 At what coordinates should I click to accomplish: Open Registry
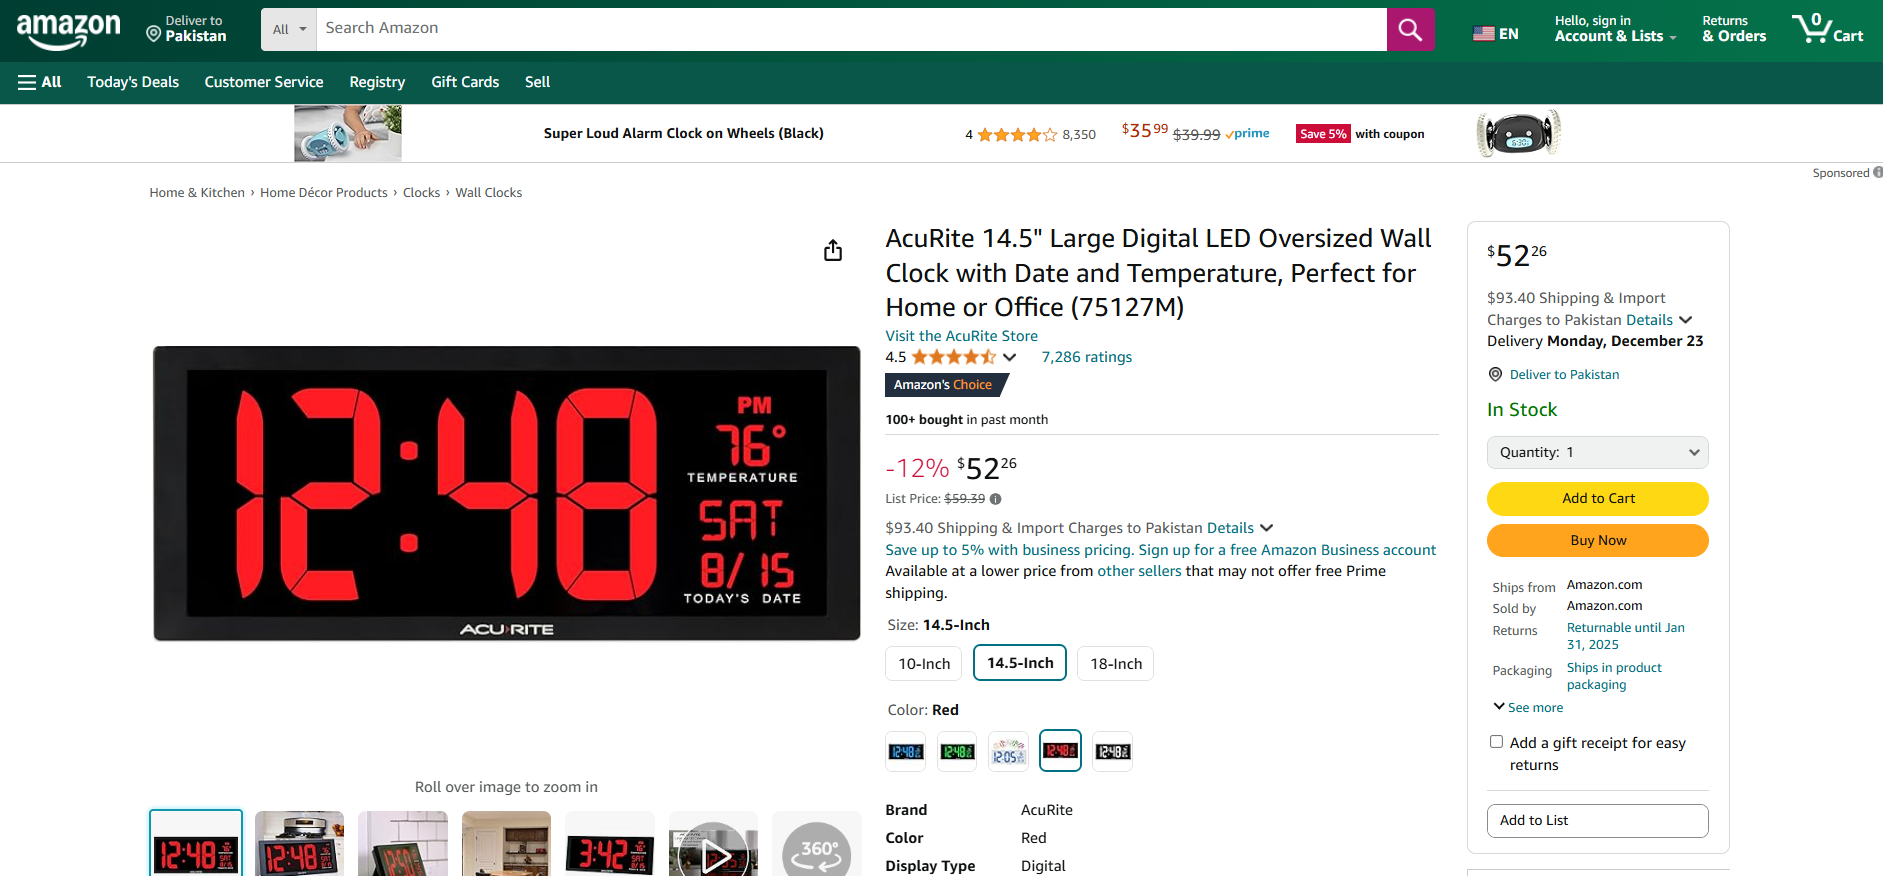pyautogui.click(x=377, y=82)
